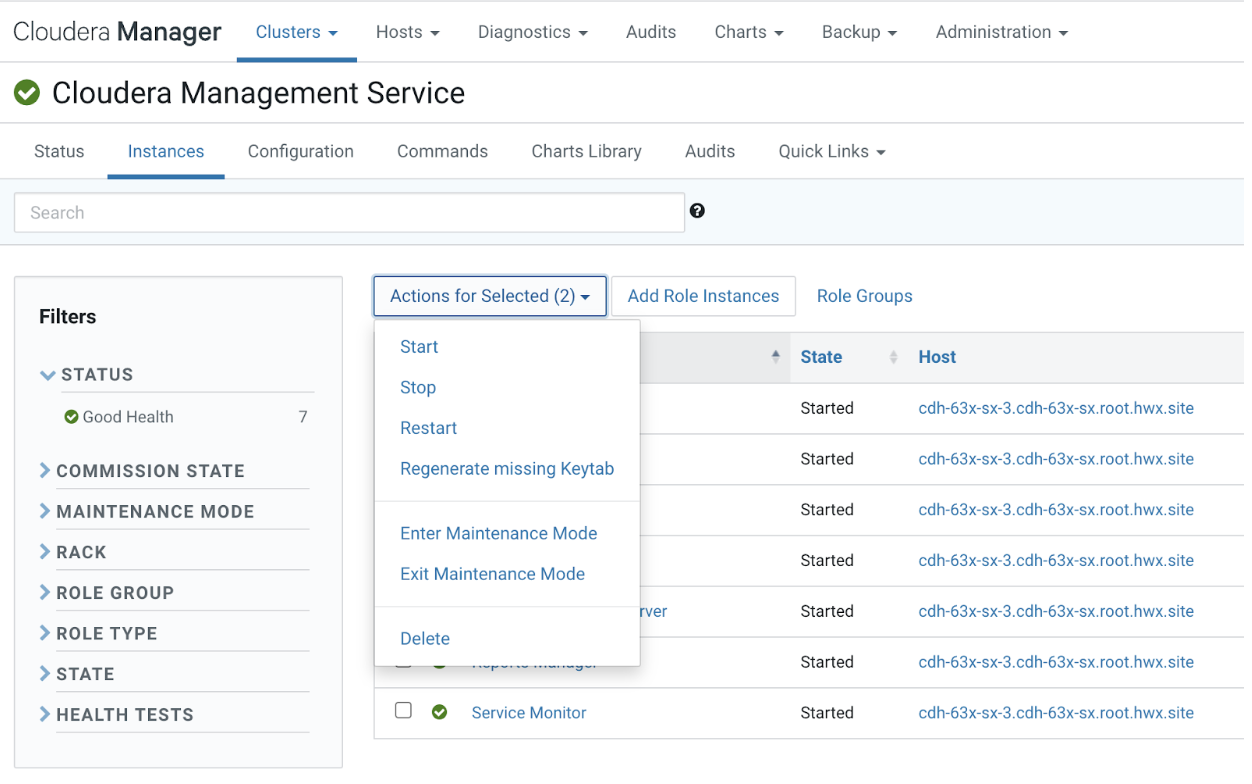Open the Administration menu in top bar

(1001, 32)
